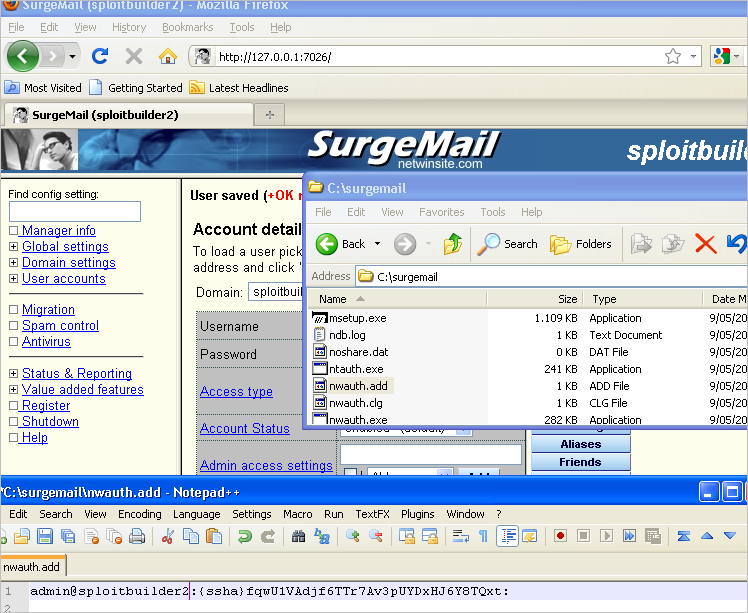Open the Account Status link
The width and height of the screenshot is (748, 613).
pyautogui.click(x=244, y=428)
